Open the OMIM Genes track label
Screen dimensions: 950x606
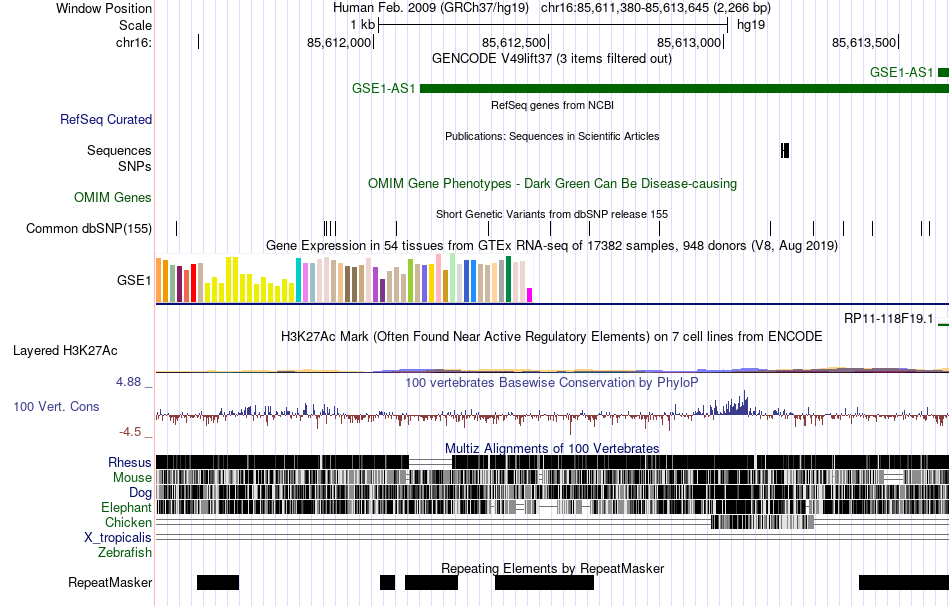click(113, 198)
